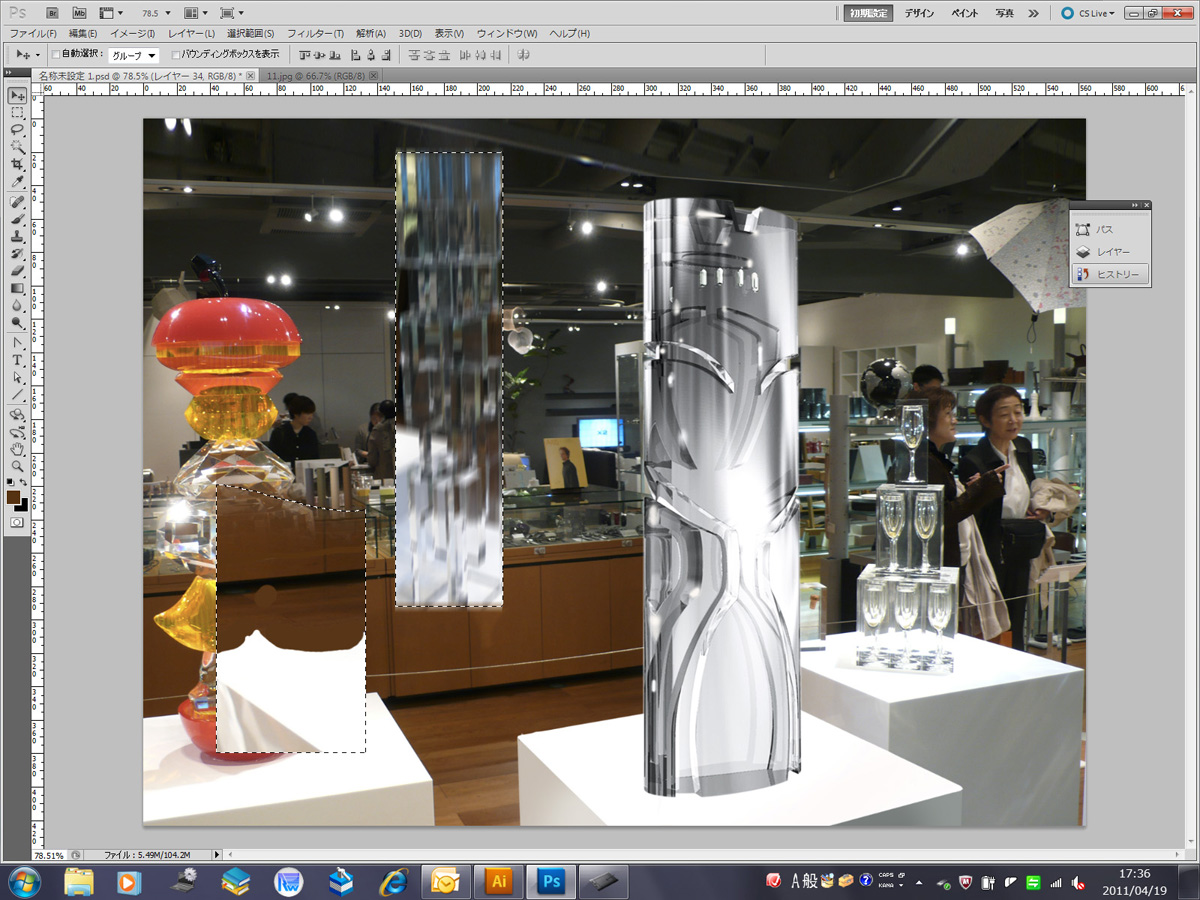Open Adobe Illustrator from the taskbar
This screenshot has width=1200, height=900.
pyautogui.click(x=497, y=881)
